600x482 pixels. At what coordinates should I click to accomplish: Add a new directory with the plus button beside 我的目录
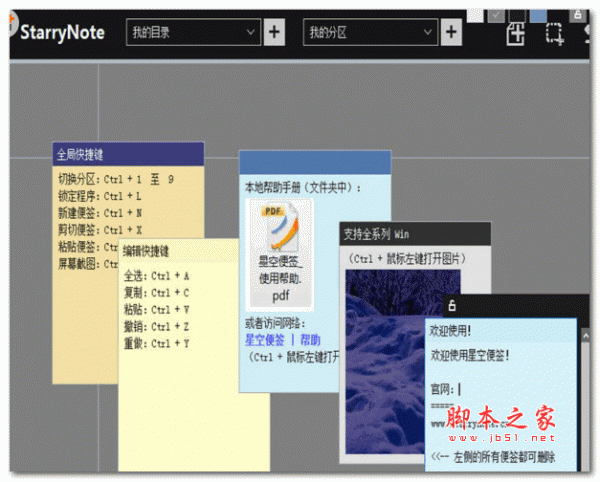(274, 32)
